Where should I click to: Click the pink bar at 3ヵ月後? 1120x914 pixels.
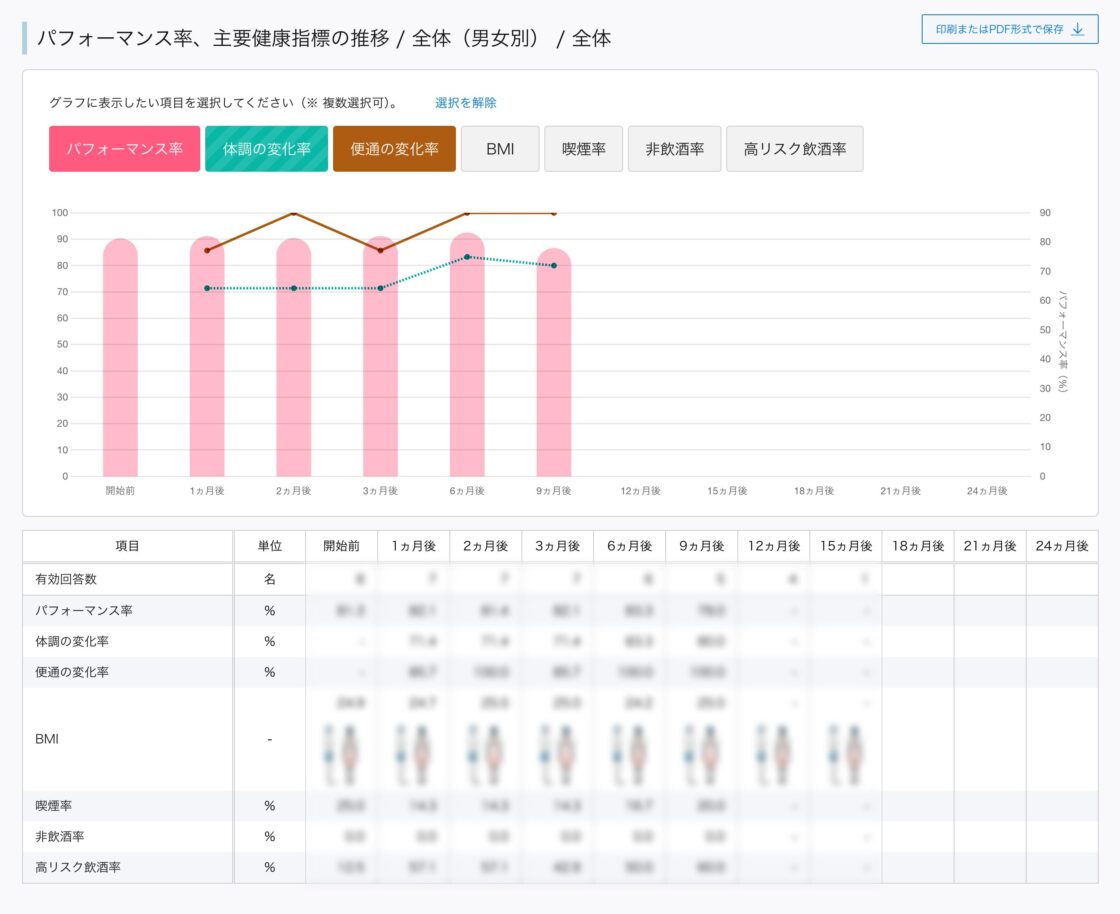(380, 356)
